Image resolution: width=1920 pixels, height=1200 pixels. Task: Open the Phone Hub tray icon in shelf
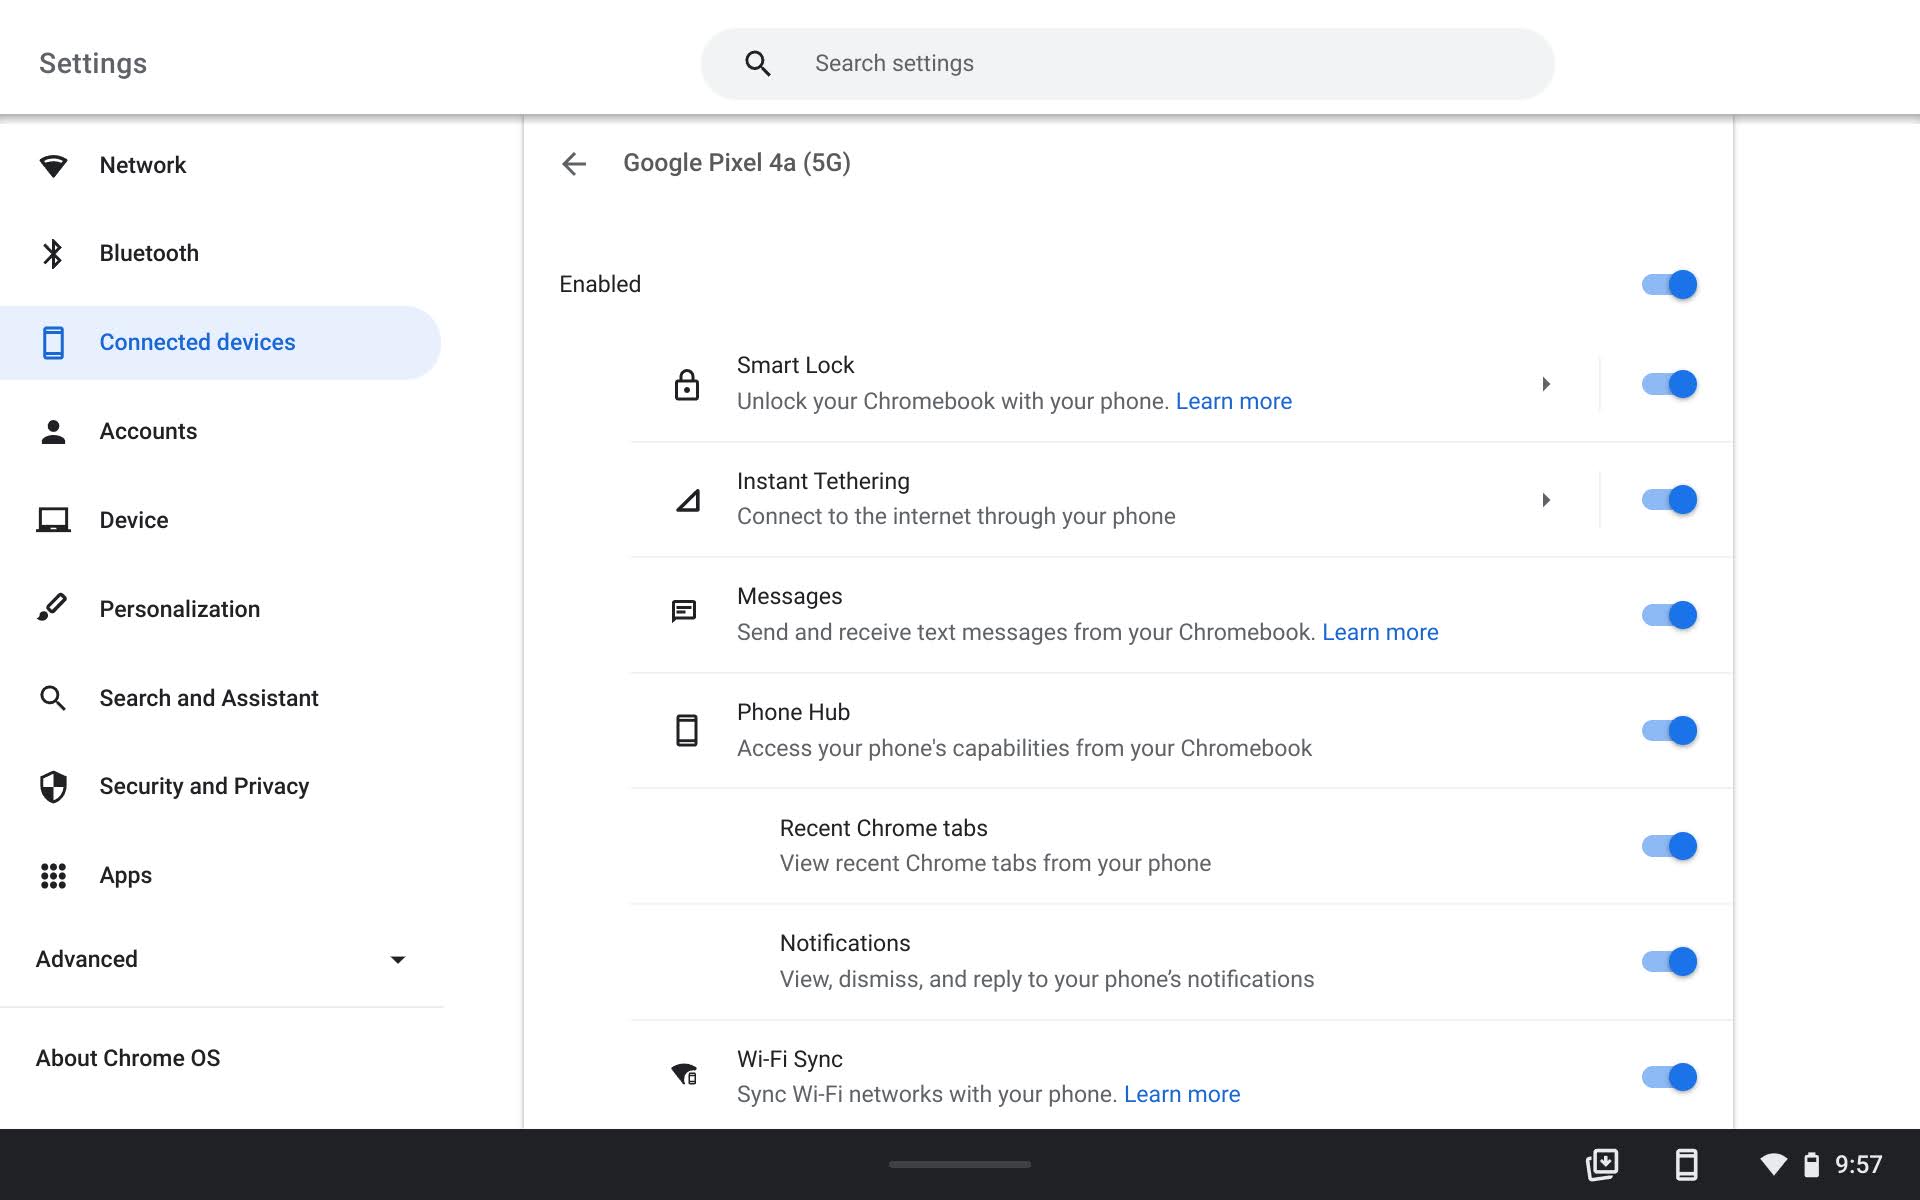click(1686, 1164)
